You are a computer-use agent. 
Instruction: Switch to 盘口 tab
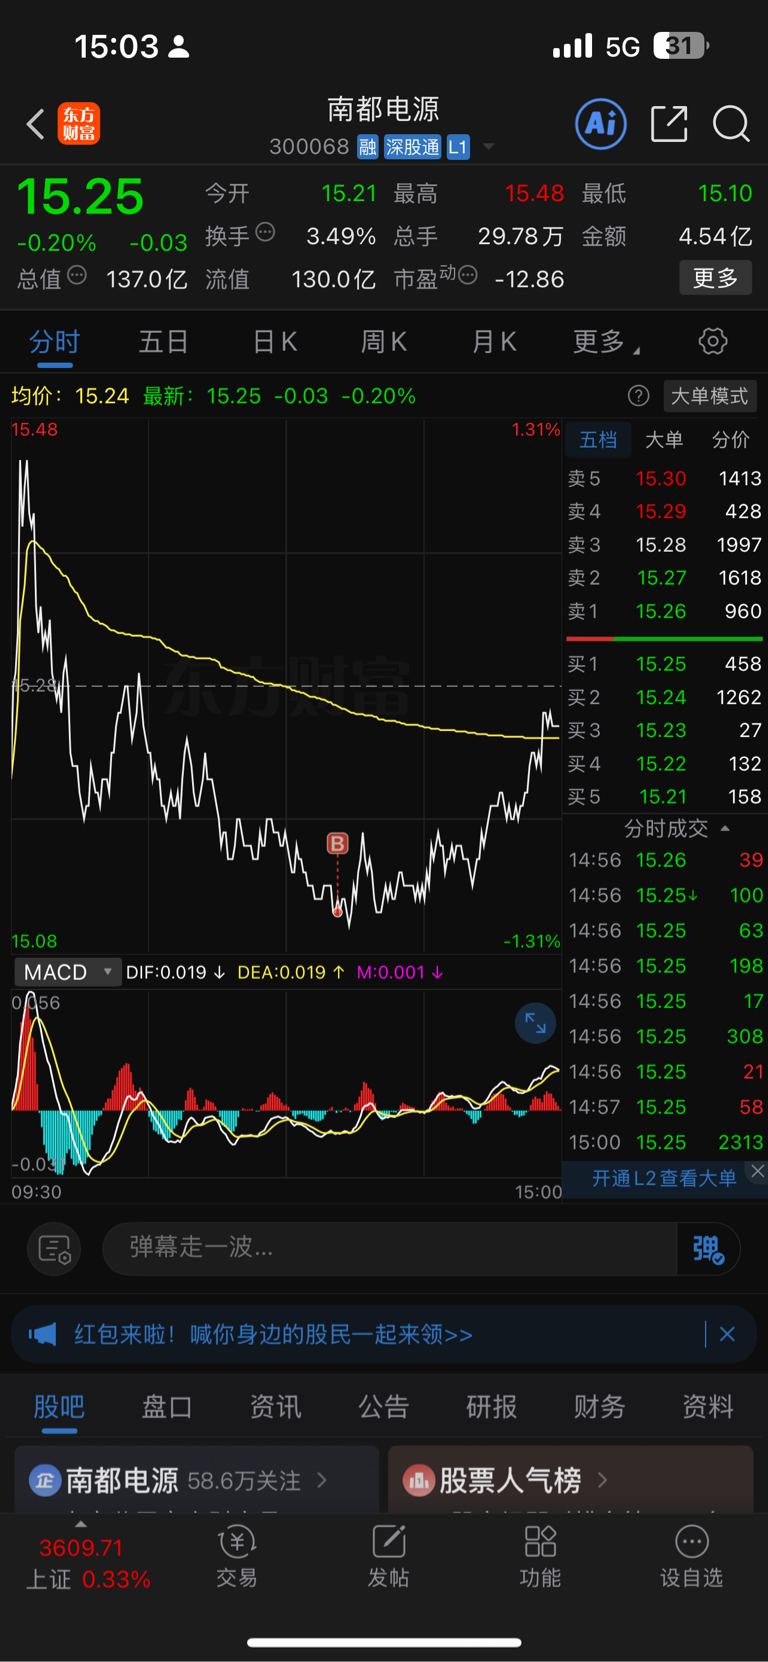point(167,1407)
